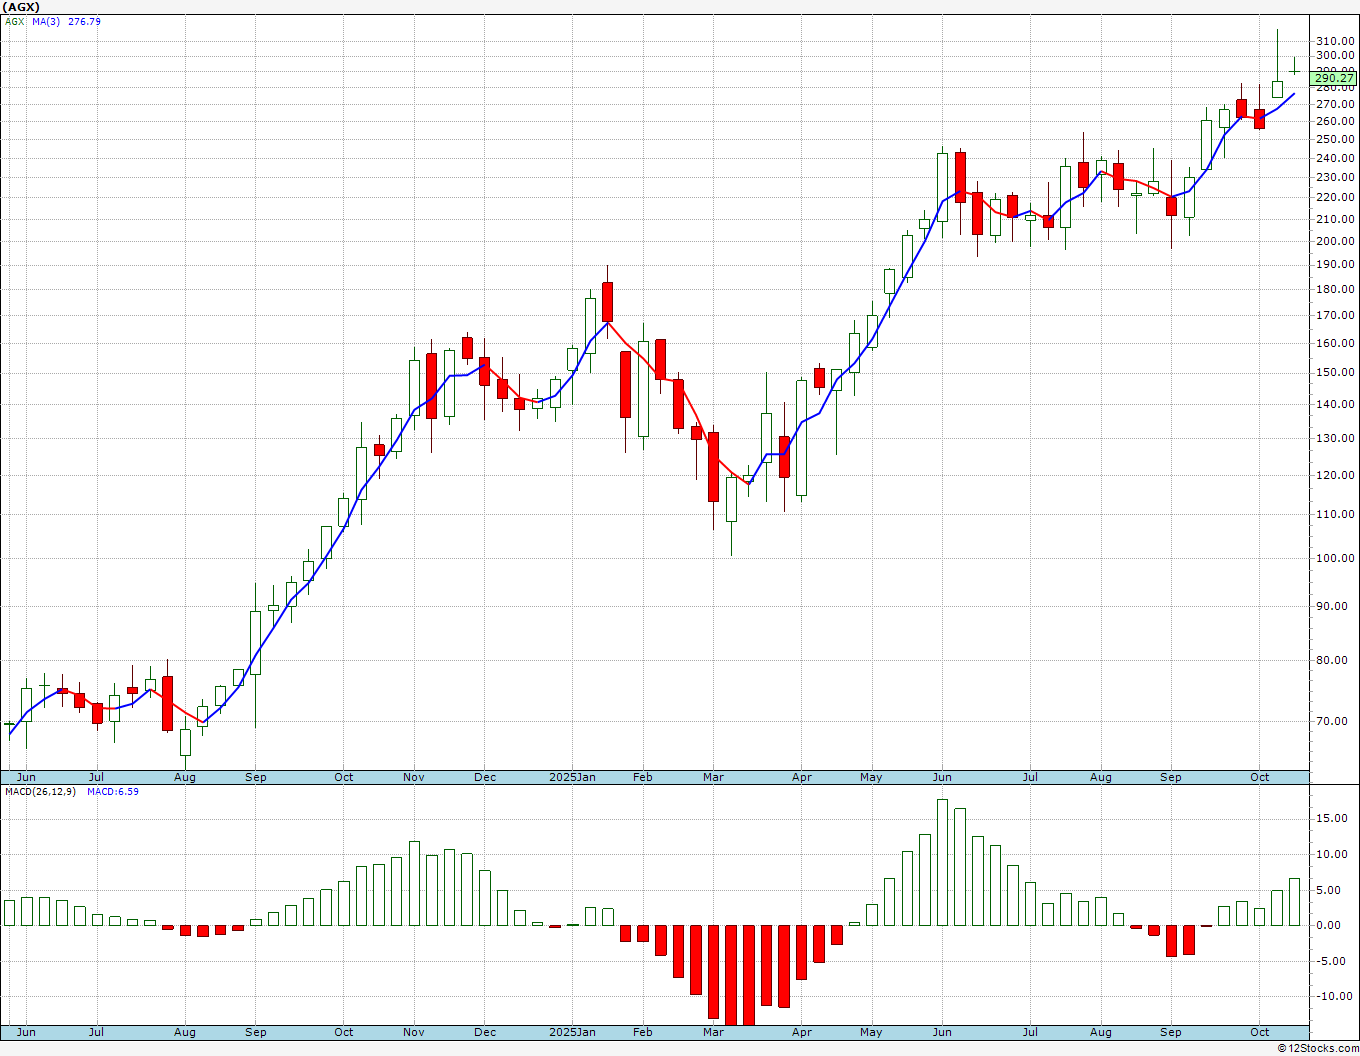
Task: Select May on the MACD time axis
Action: pos(871,1032)
